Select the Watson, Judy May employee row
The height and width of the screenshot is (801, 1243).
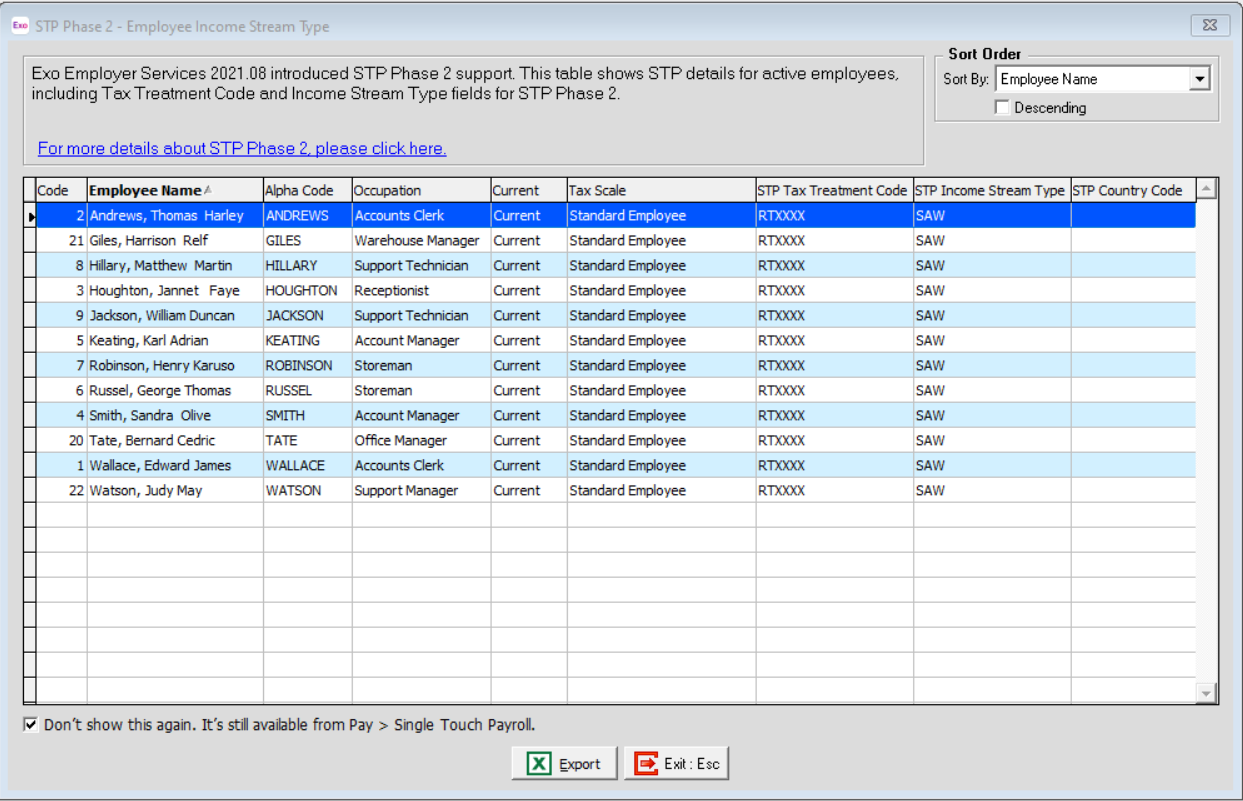[x=146, y=491]
